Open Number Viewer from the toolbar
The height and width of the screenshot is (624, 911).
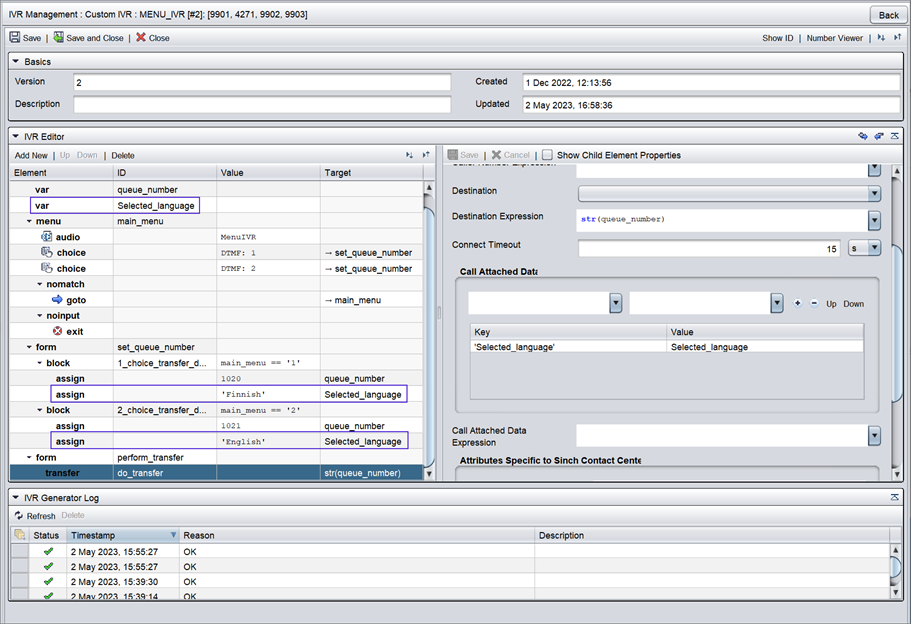pos(834,38)
